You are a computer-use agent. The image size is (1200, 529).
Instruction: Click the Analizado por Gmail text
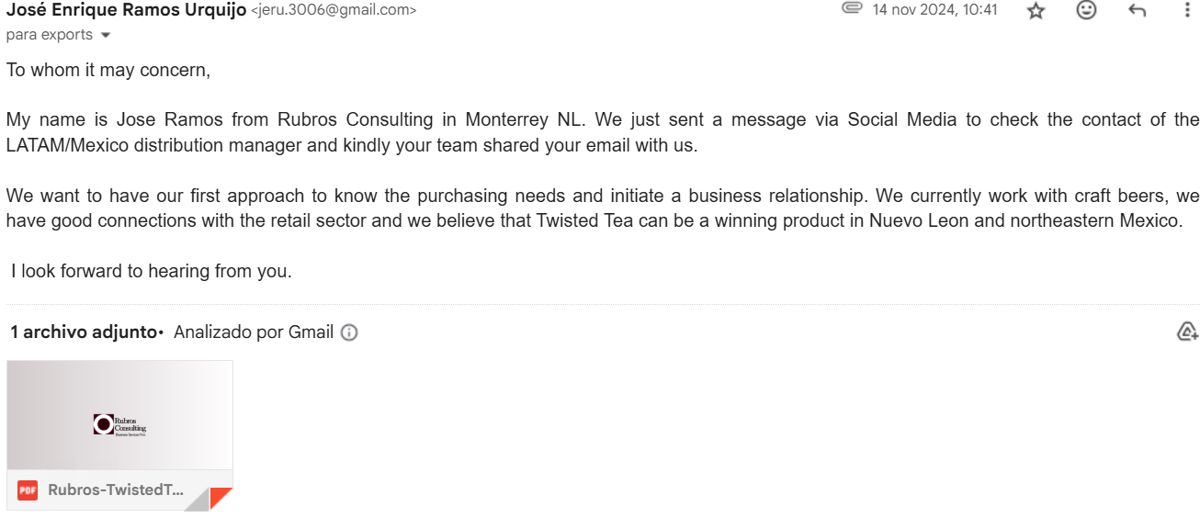click(x=254, y=332)
